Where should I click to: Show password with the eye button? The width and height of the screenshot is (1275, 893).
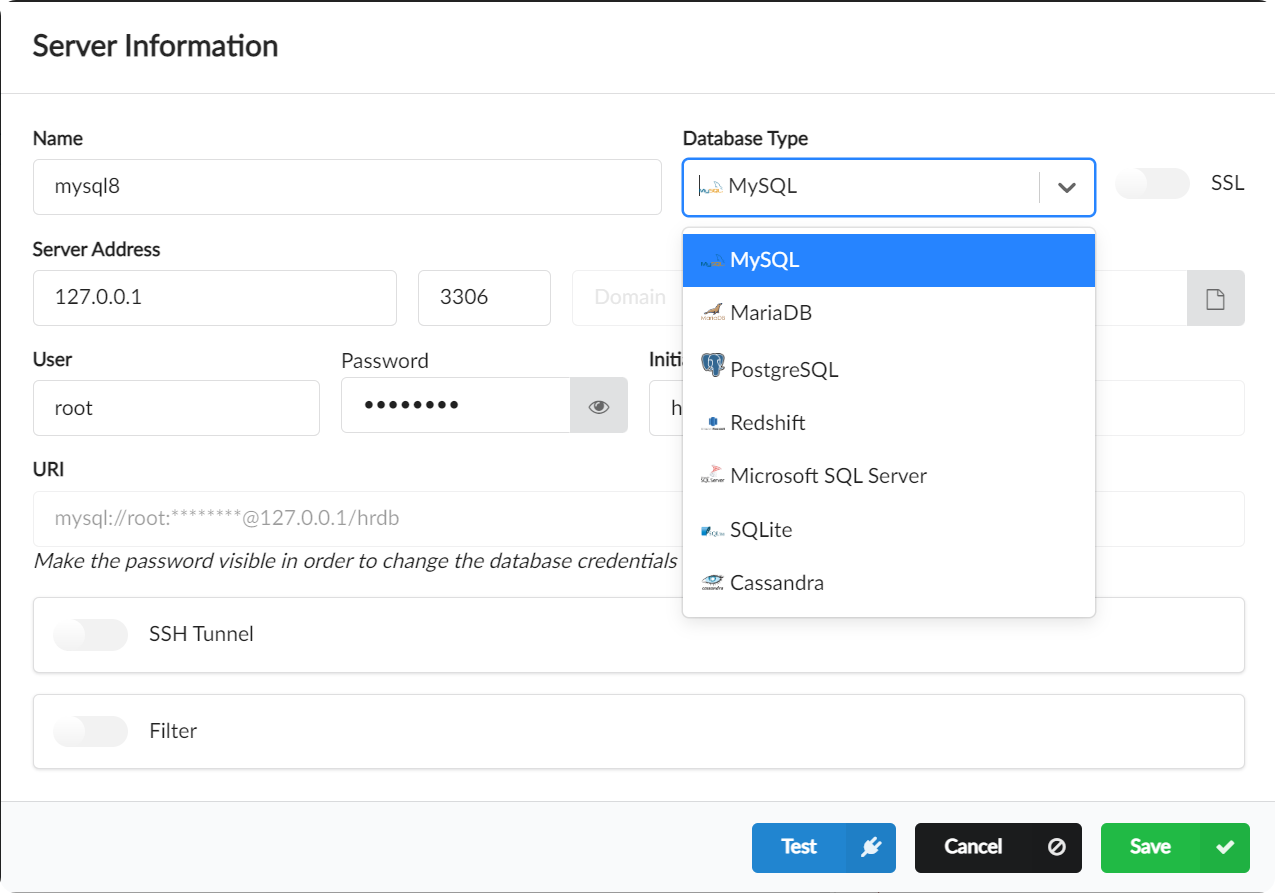[599, 406]
